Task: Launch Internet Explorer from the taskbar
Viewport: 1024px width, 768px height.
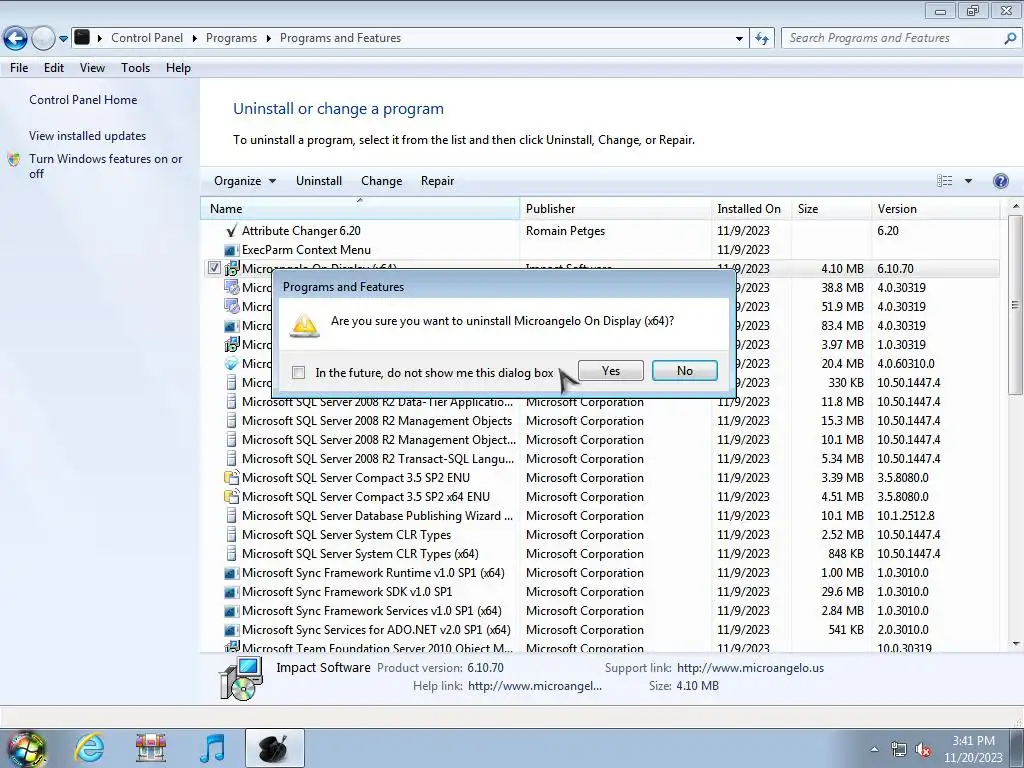Action: pyautogui.click(x=89, y=748)
